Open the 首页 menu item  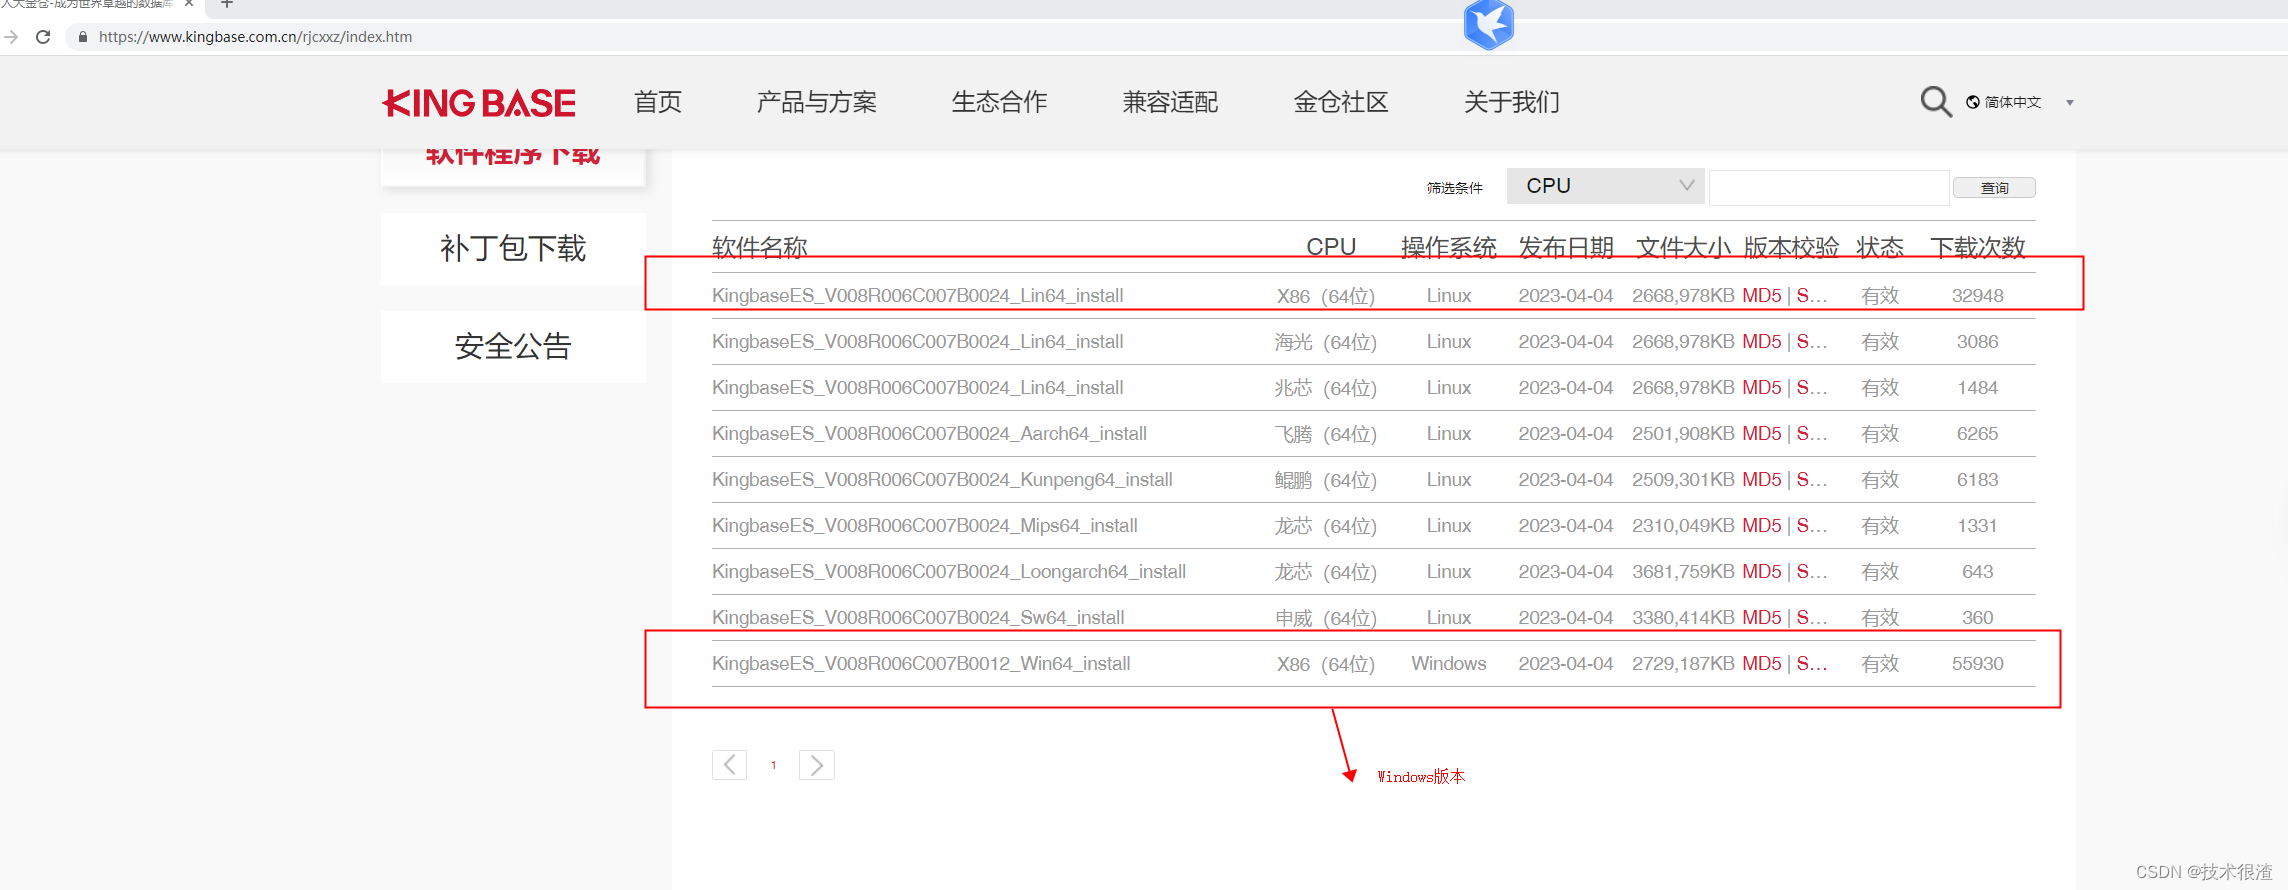coord(658,102)
